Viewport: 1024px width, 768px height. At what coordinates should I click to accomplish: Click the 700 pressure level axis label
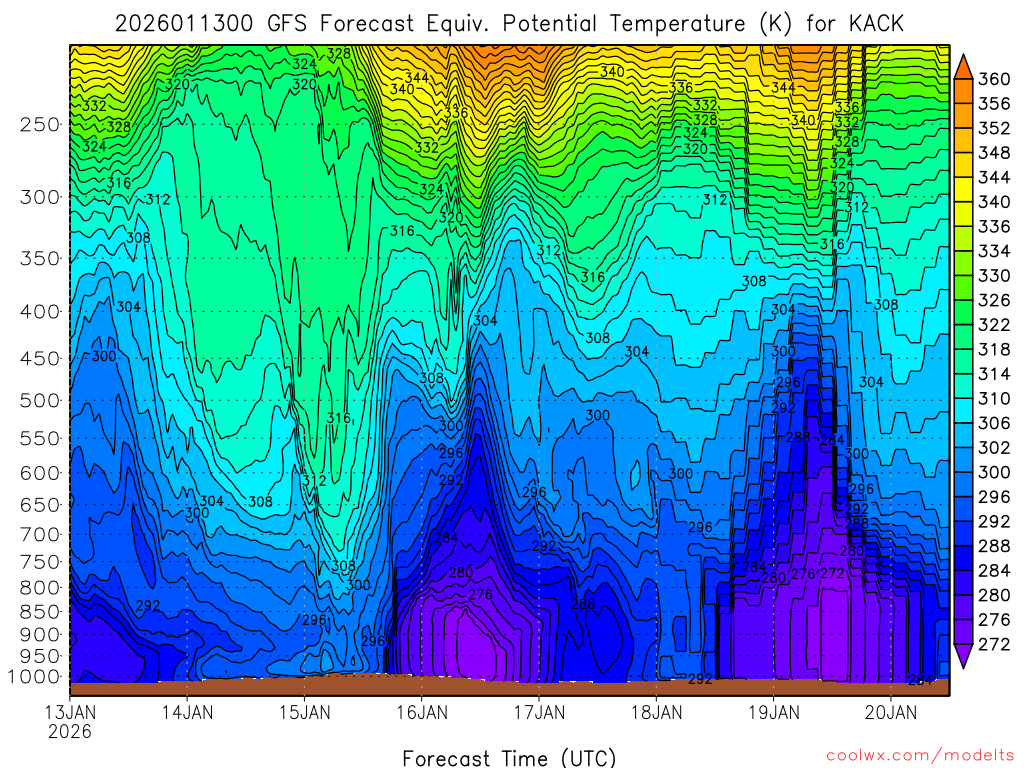pos(40,534)
